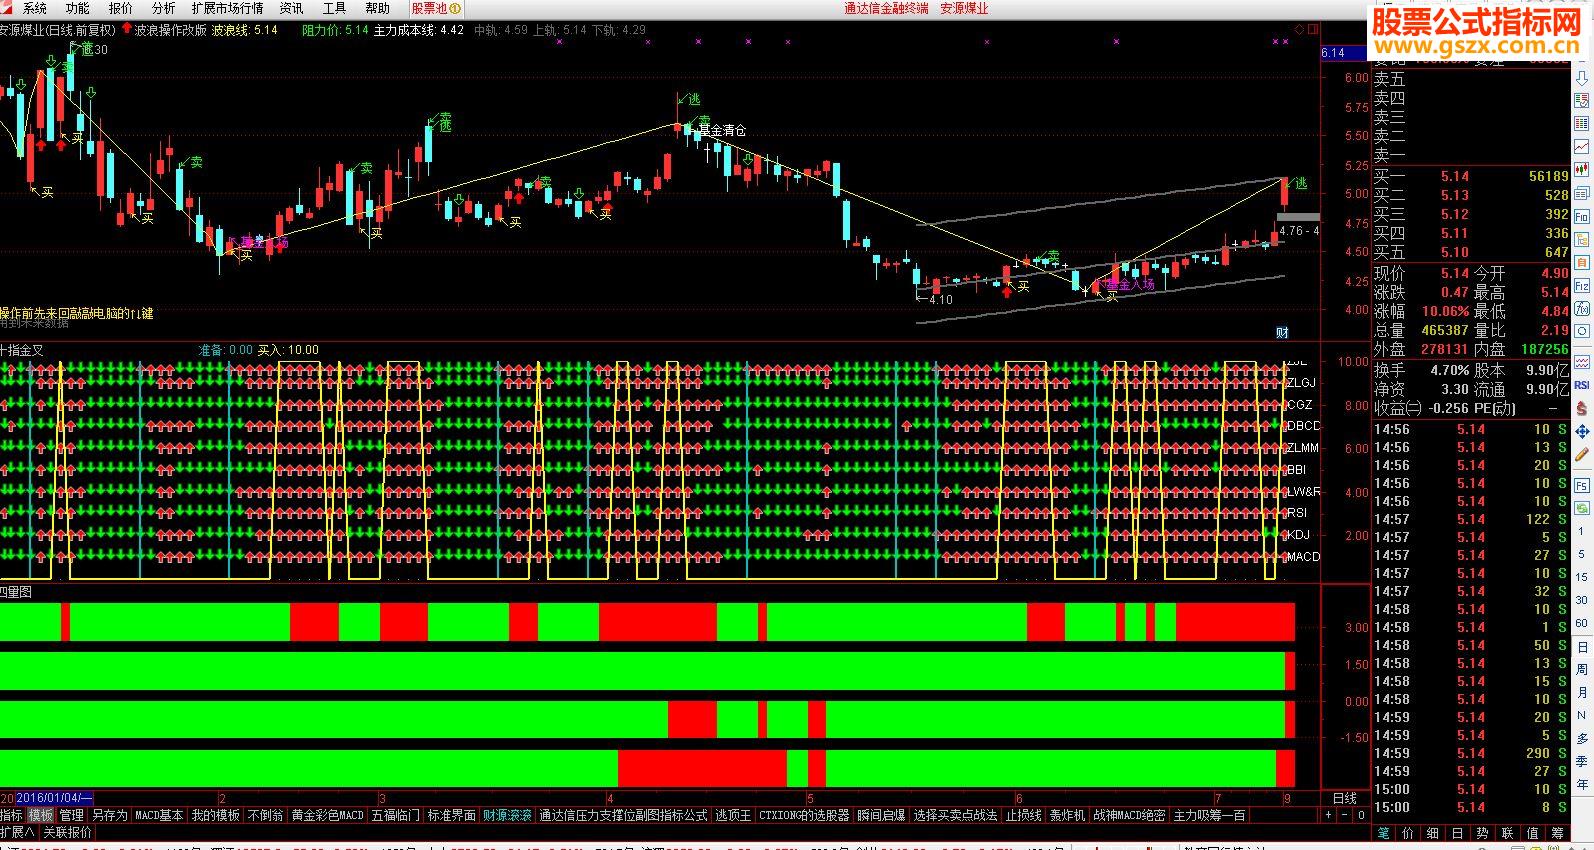This screenshot has height=850, width=1594.
Task: Switch to the line trend chart icon
Action: [x=1582, y=146]
